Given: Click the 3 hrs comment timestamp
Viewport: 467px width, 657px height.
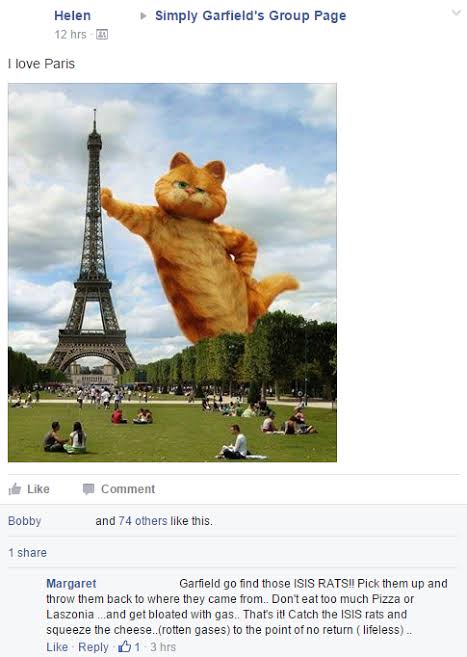Looking at the screenshot, I should pyautogui.click(x=163, y=647).
